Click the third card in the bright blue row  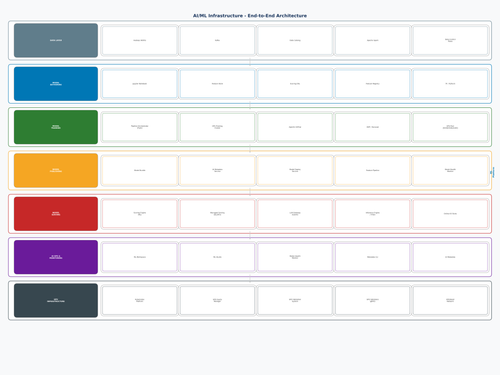point(295,84)
